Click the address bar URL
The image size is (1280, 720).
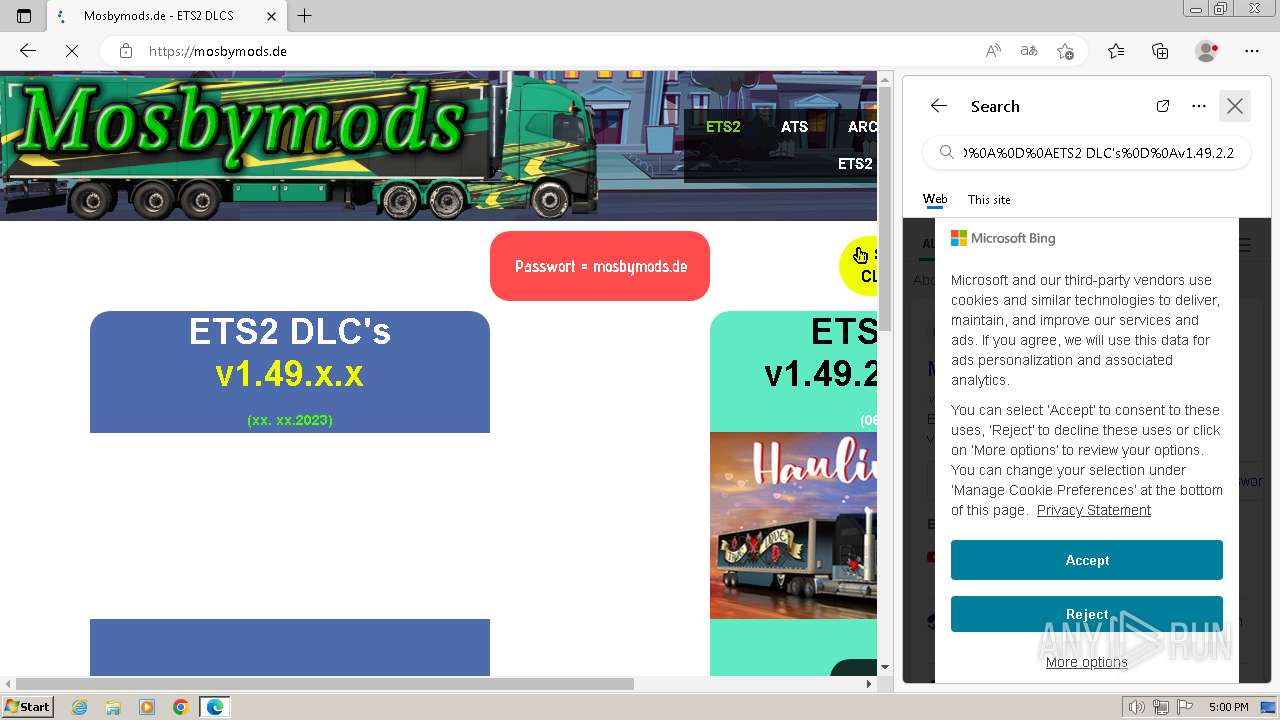pyautogui.click(x=218, y=51)
